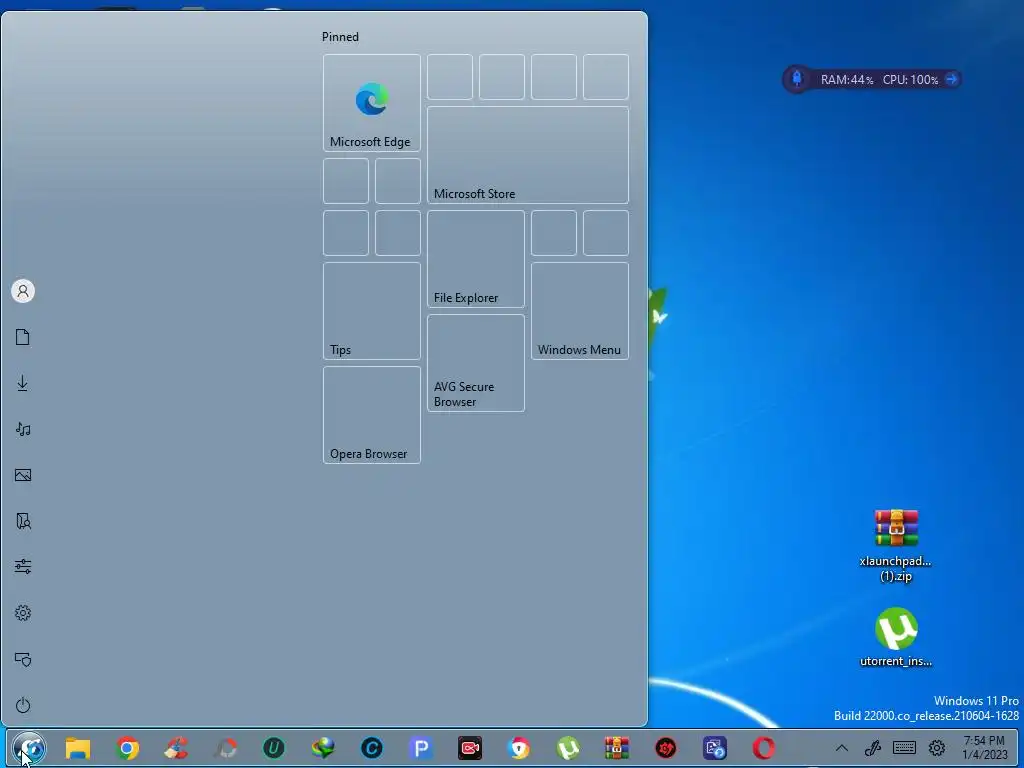Open the touch keyboard tray icon
Image resolution: width=1024 pixels, height=768 pixels.
coord(904,748)
